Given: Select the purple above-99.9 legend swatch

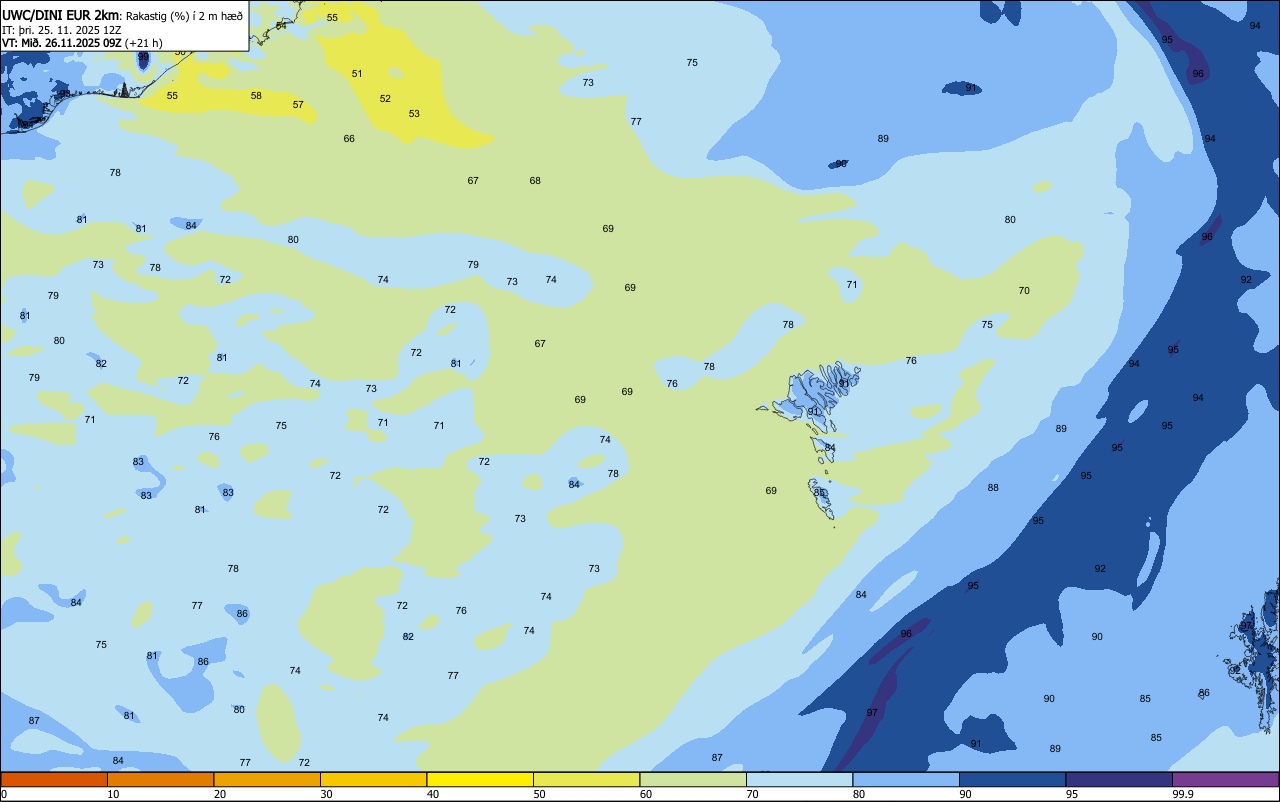Looking at the screenshot, I should pyautogui.click(x=1225, y=779).
